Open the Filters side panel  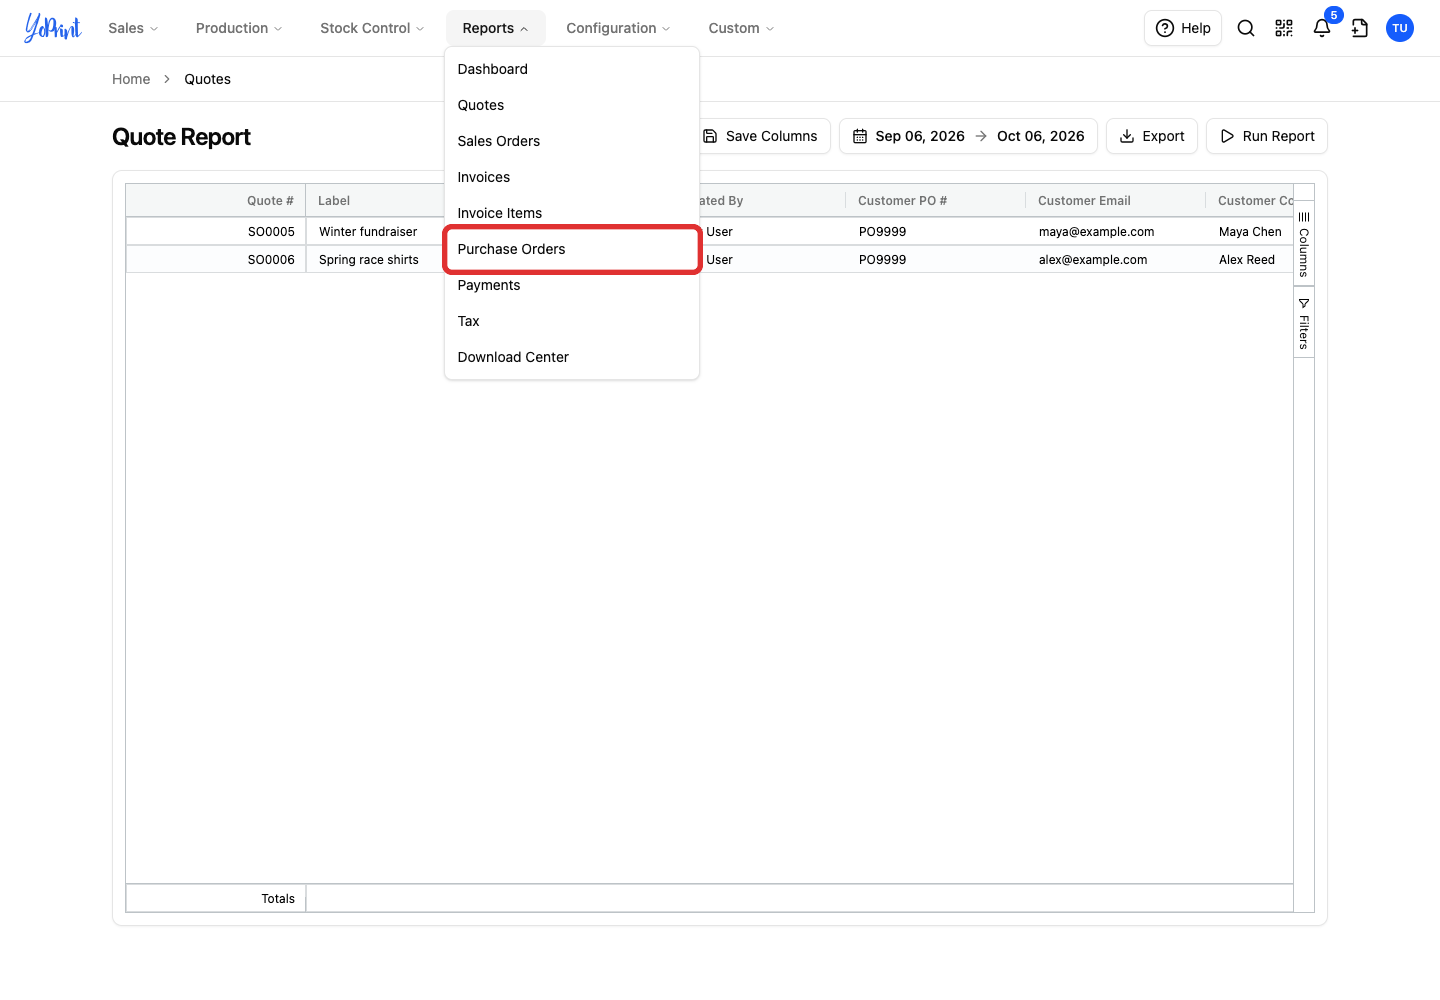tap(1304, 323)
